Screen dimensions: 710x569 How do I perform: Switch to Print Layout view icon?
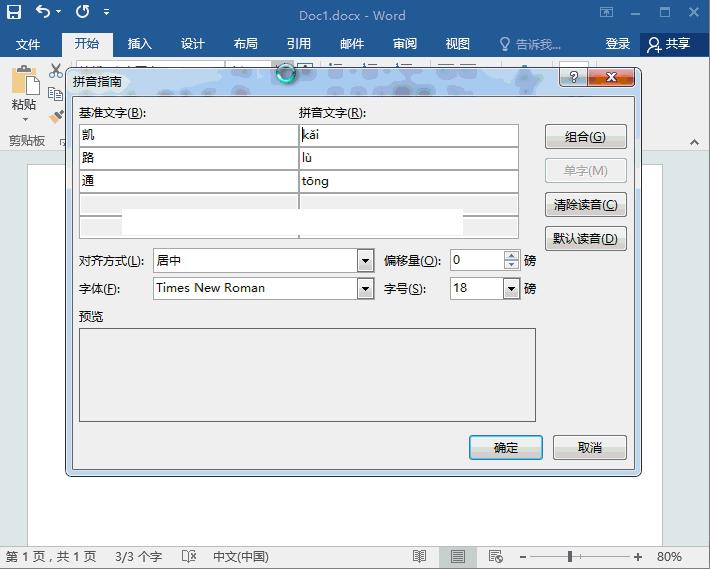coord(457,556)
